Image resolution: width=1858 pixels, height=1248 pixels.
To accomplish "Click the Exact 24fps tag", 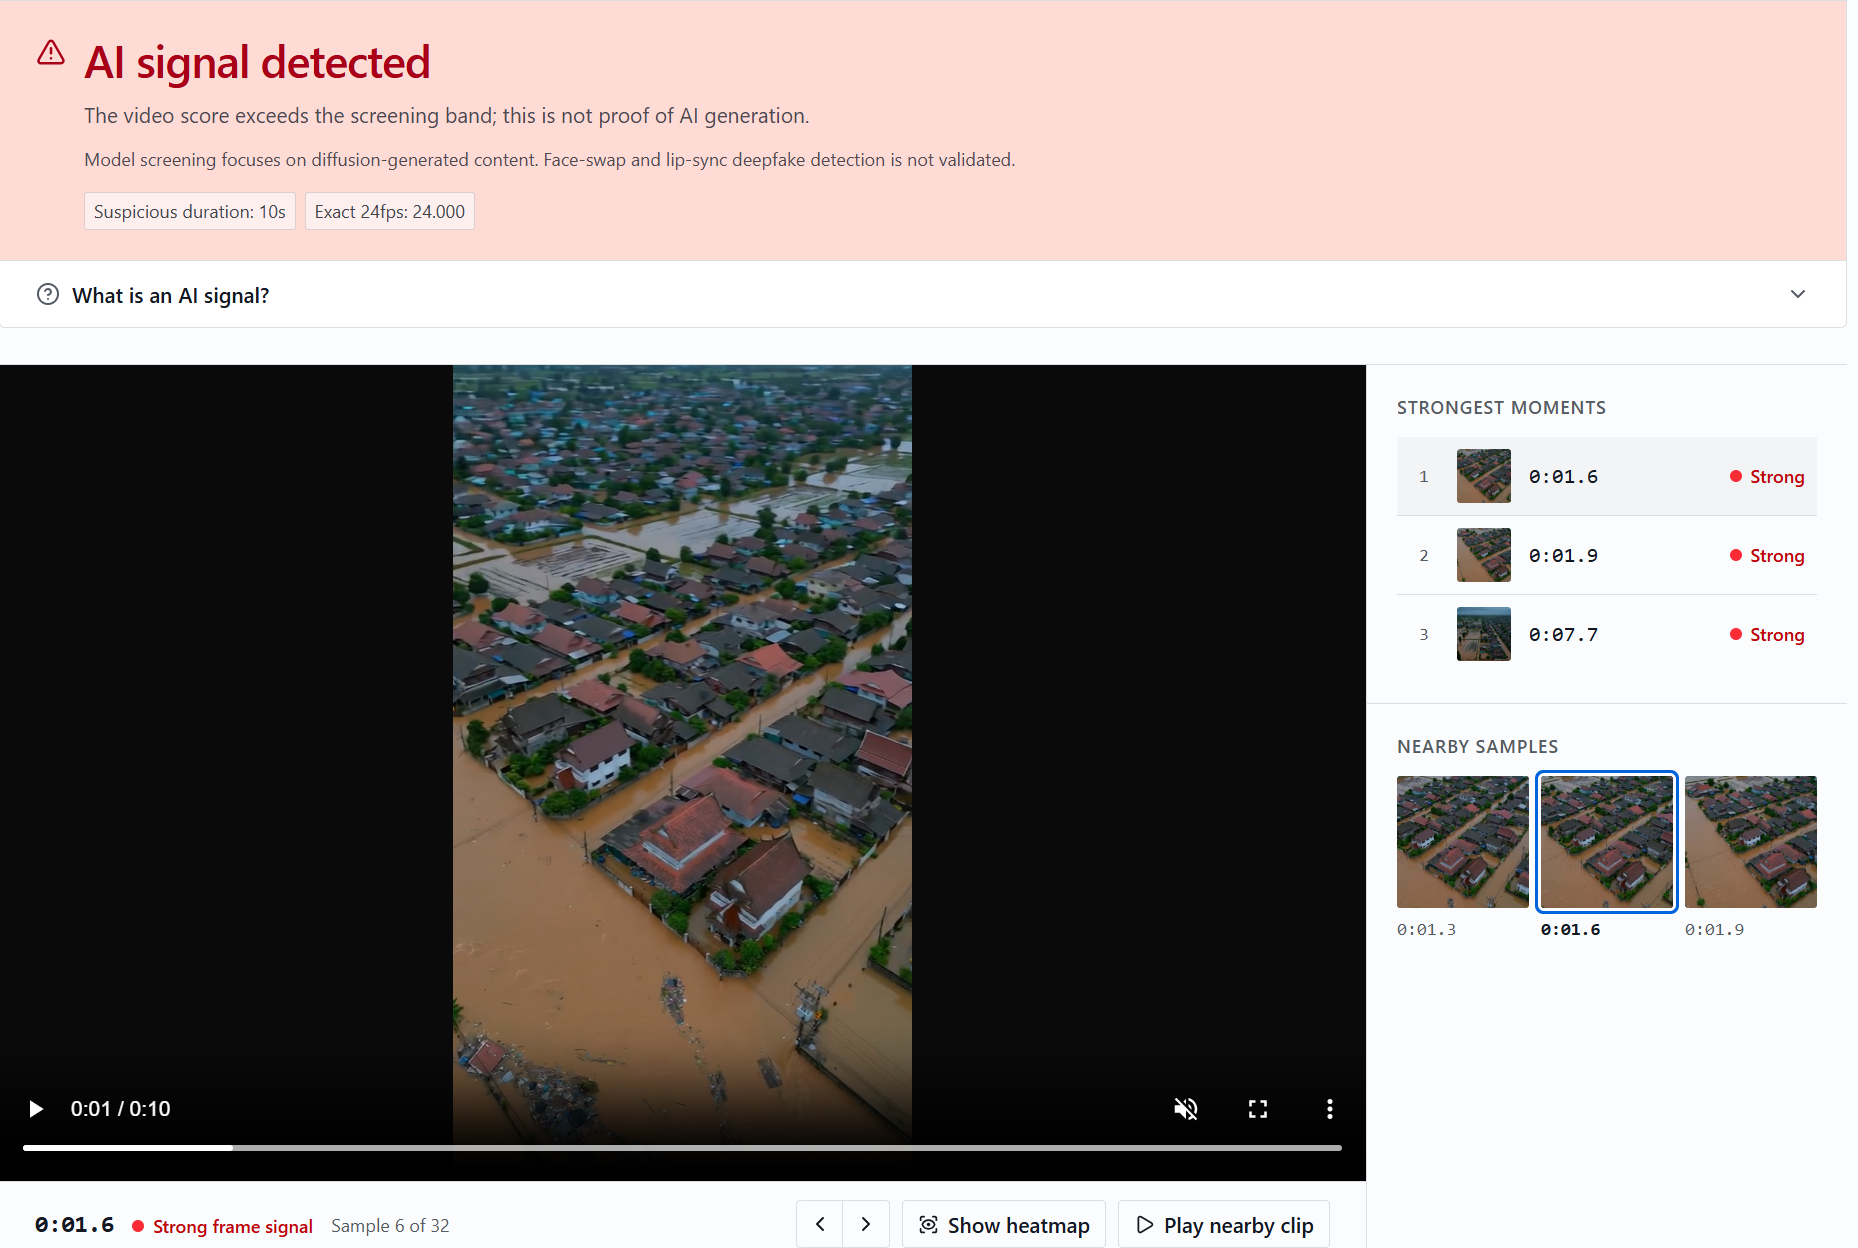I will [x=390, y=212].
